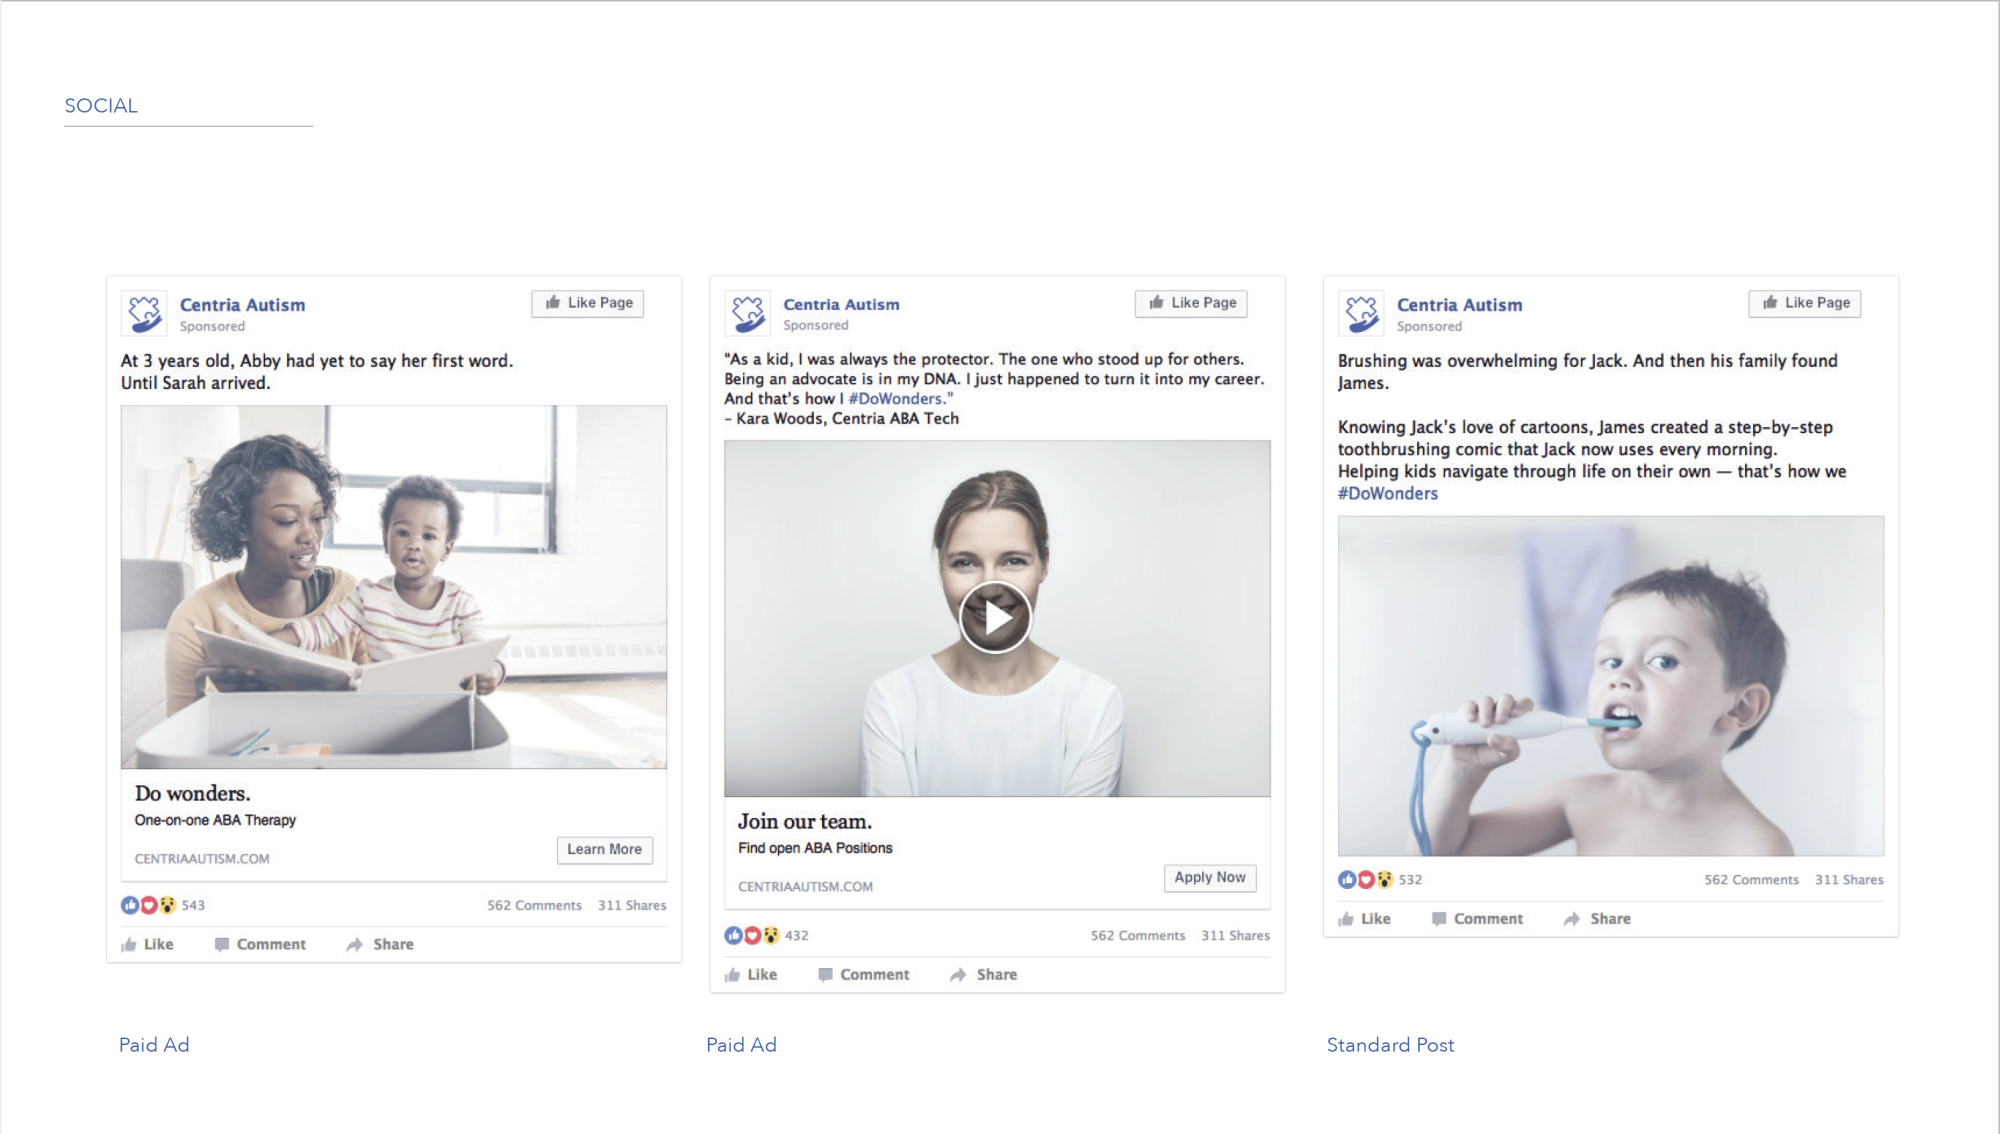Click the red heart reaction beside 543
Viewport: 2000px width, 1134px height.
point(149,905)
